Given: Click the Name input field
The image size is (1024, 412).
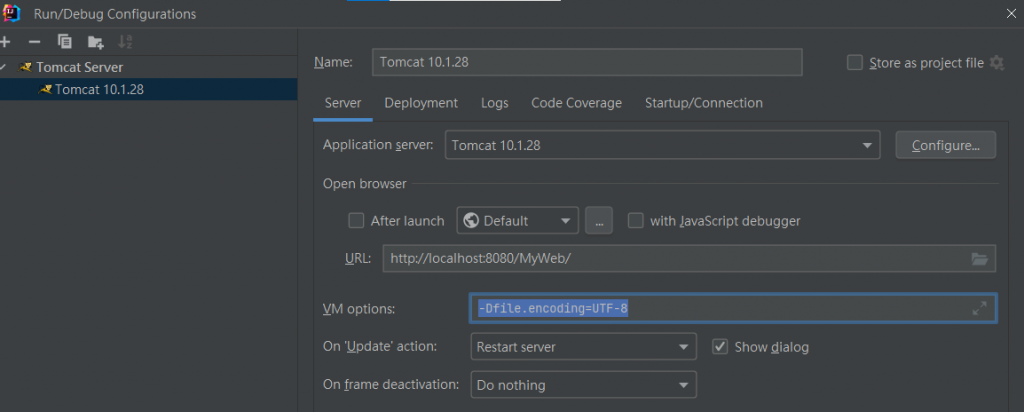Looking at the screenshot, I should (x=587, y=63).
